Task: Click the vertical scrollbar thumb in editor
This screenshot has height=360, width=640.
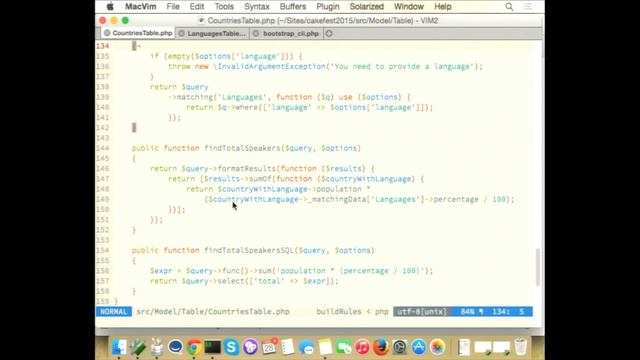Action: [x=538, y=267]
